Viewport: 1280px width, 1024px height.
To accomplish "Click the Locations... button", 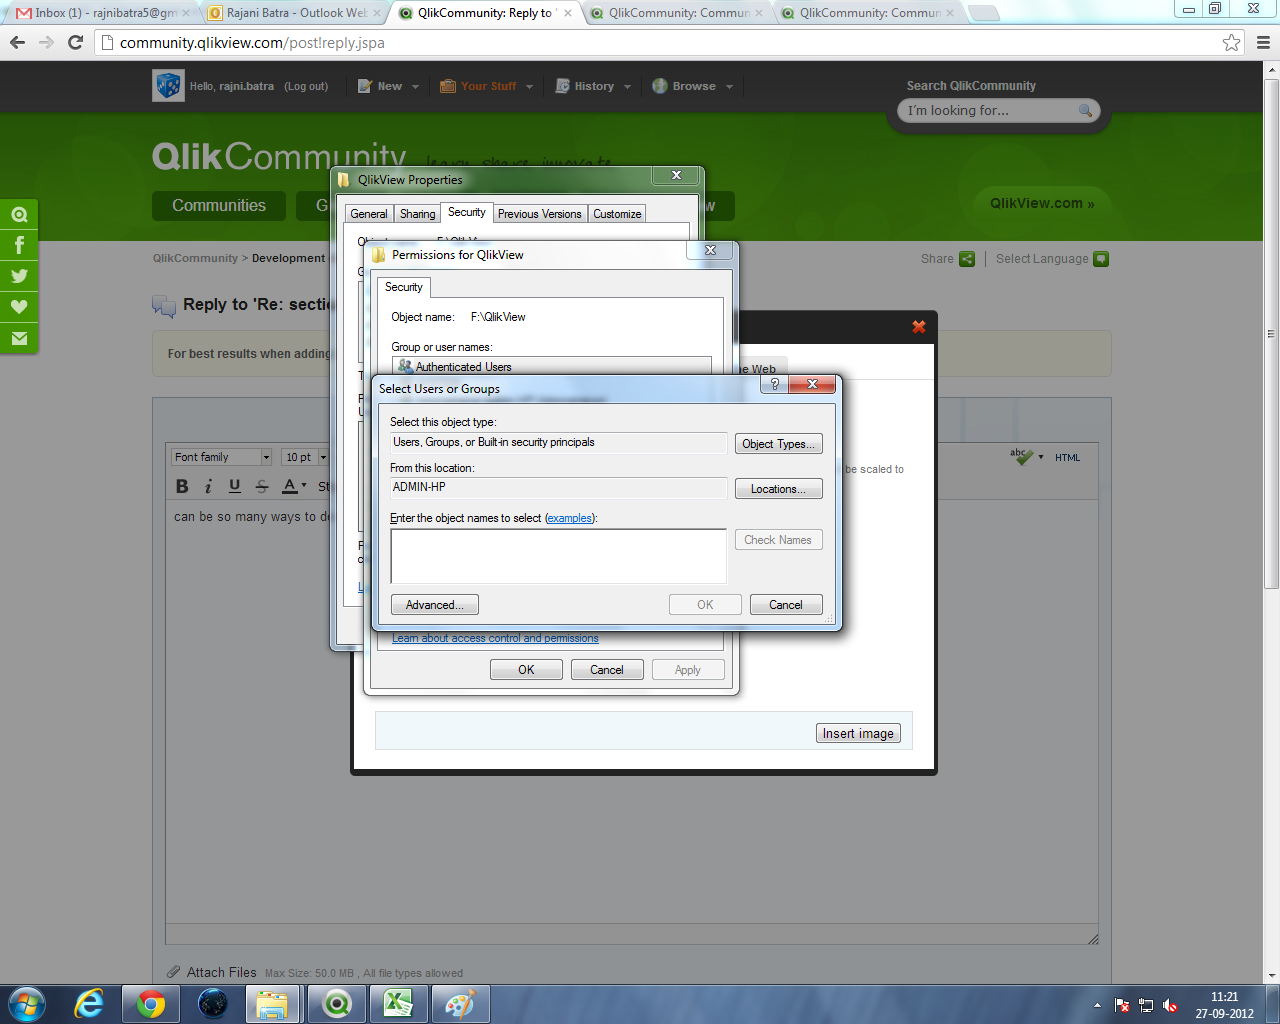I will pyautogui.click(x=779, y=489).
